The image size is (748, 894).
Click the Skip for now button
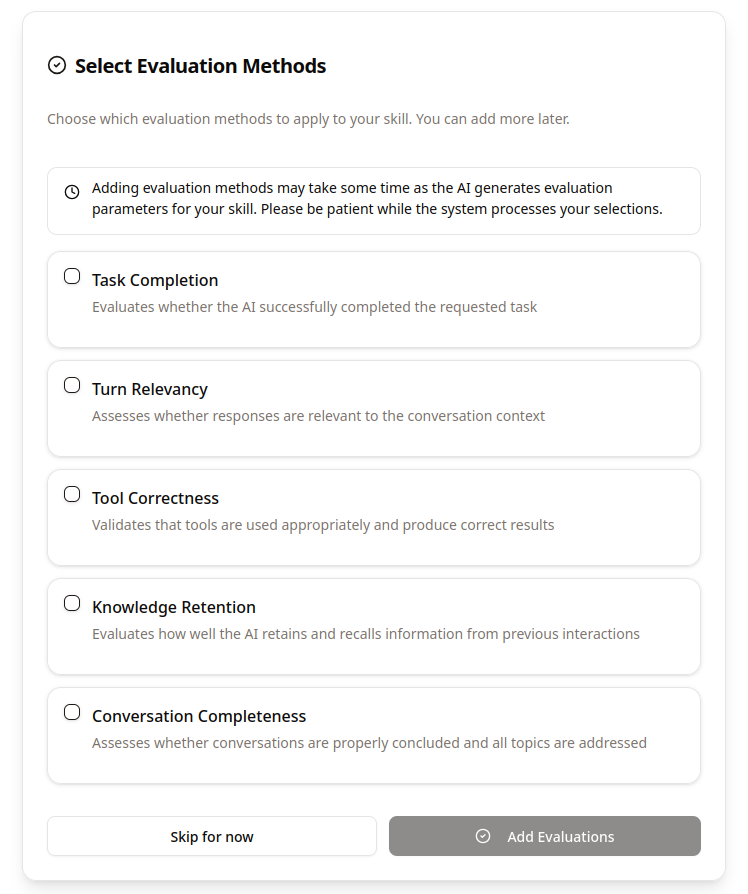click(x=211, y=836)
